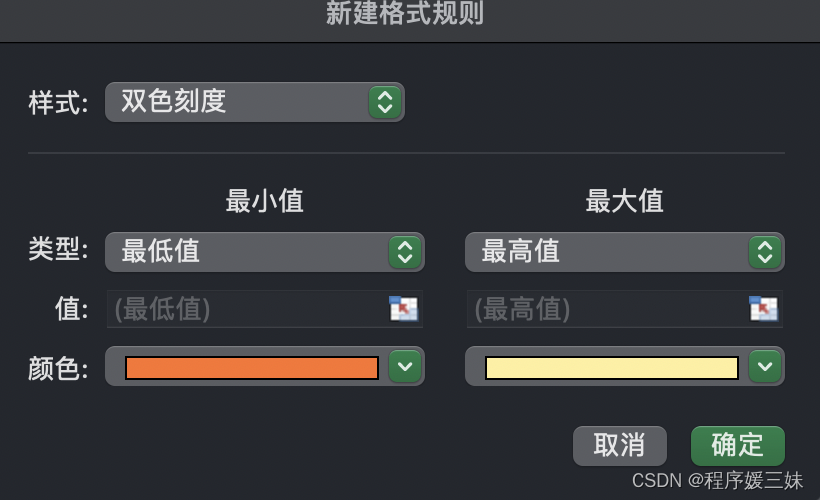Click the cell range selector icon for minimum value
Image resolution: width=820 pixels, height=500 pixels.
tap(404, 309)
